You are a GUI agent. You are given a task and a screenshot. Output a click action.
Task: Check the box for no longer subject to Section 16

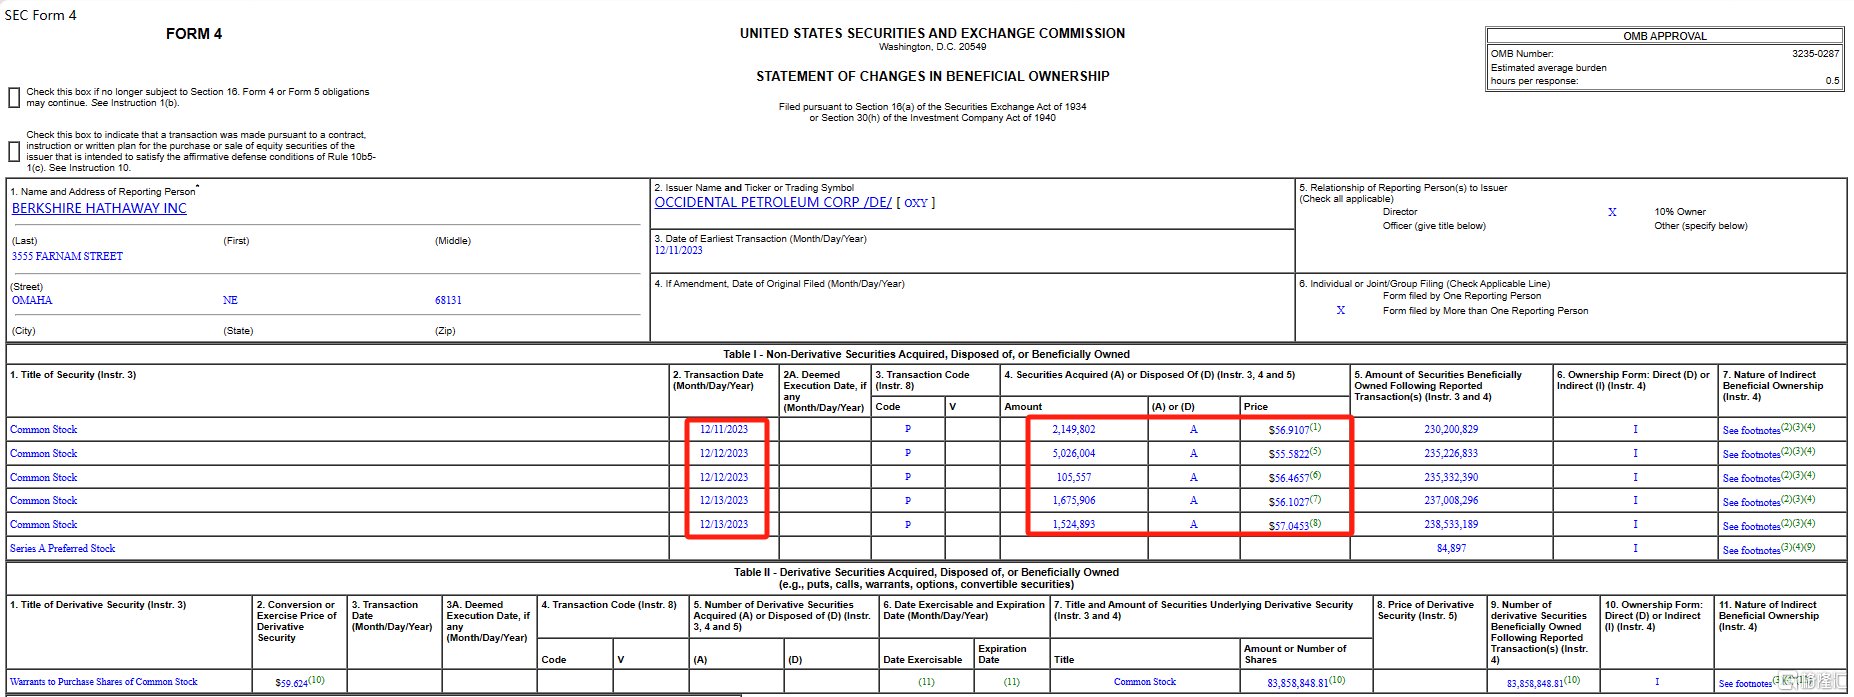[14, 97]
